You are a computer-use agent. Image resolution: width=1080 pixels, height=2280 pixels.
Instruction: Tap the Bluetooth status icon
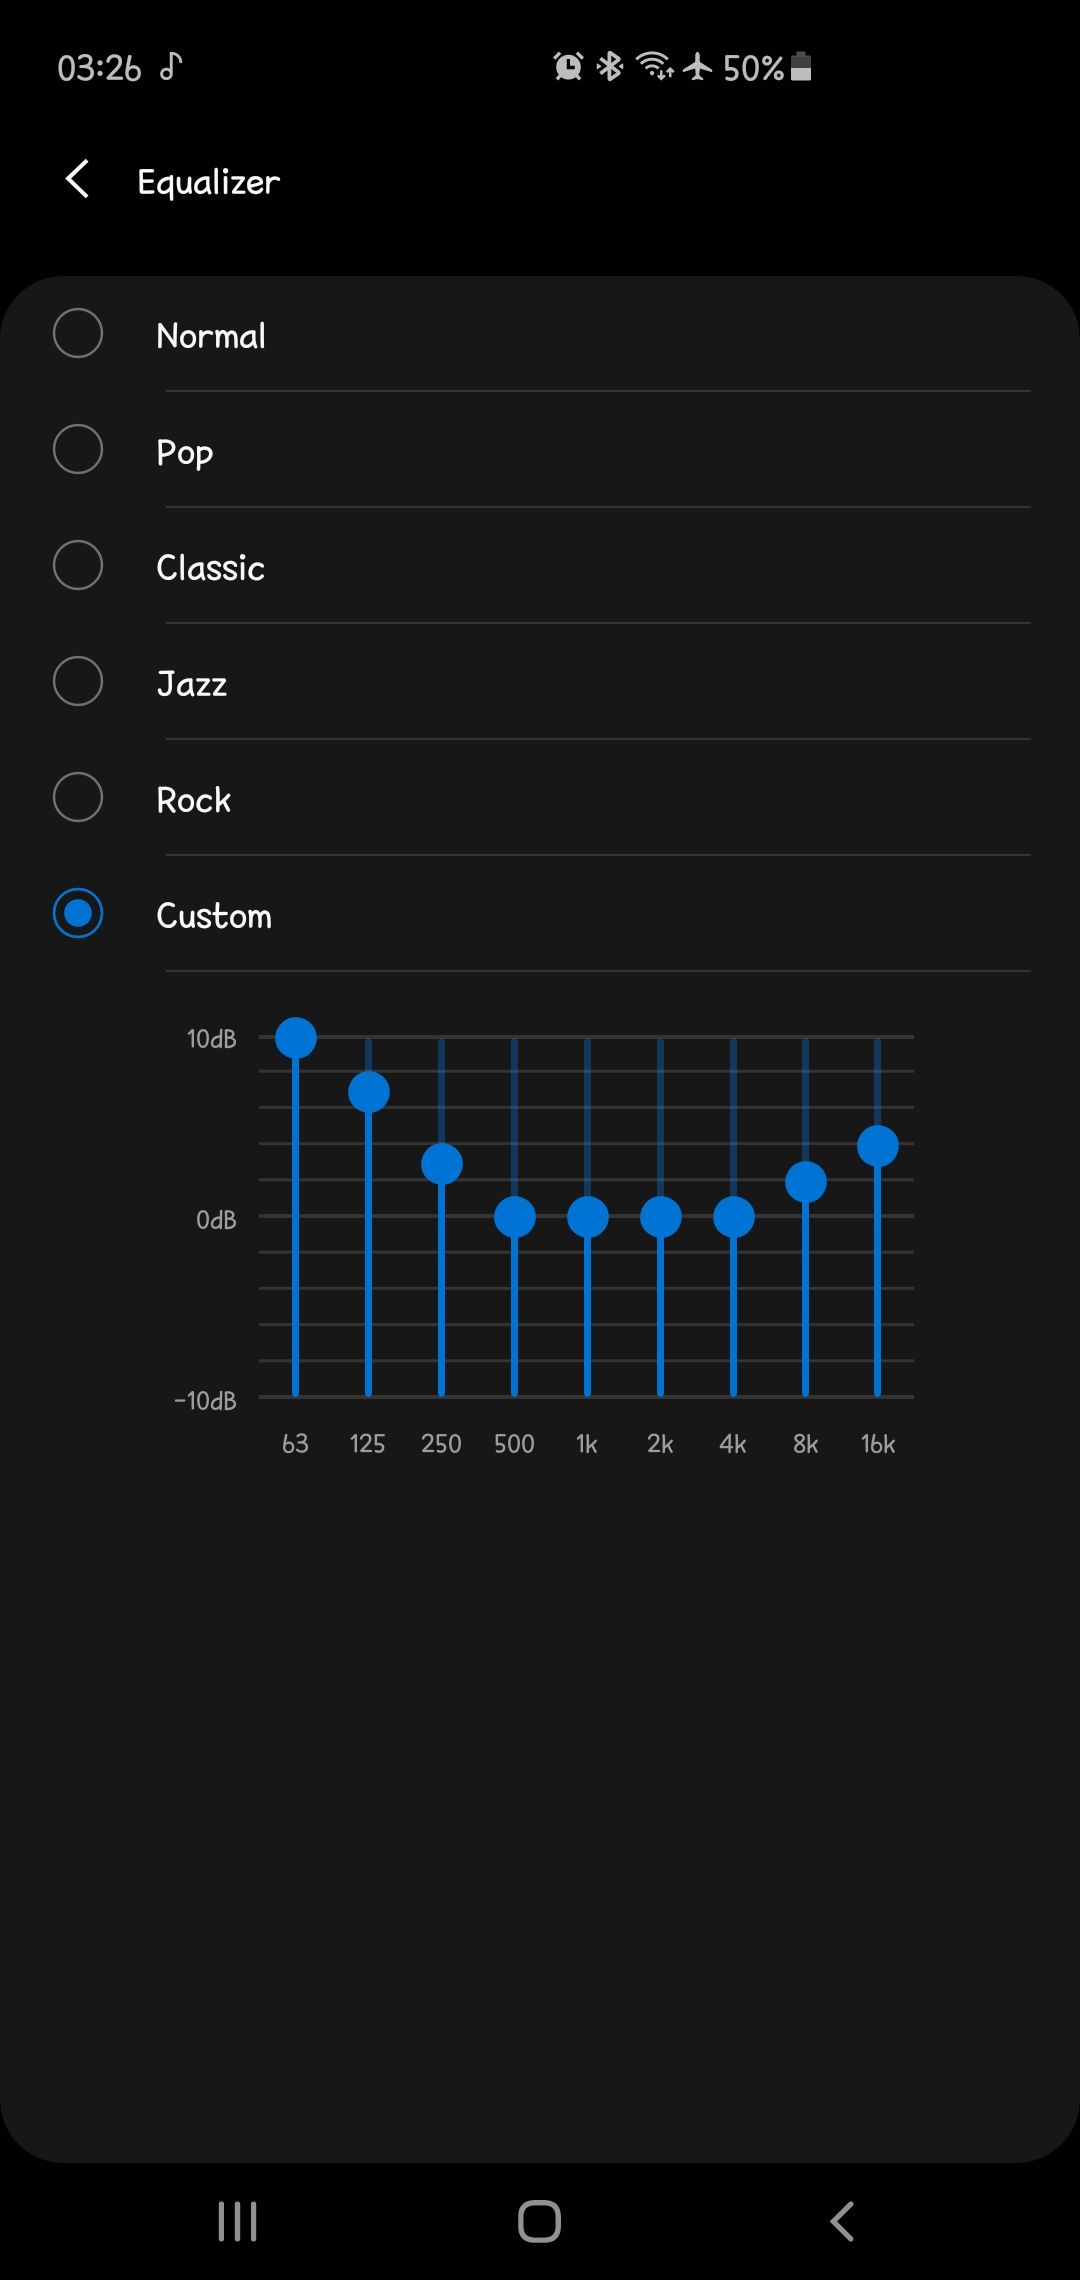(610, 67)
